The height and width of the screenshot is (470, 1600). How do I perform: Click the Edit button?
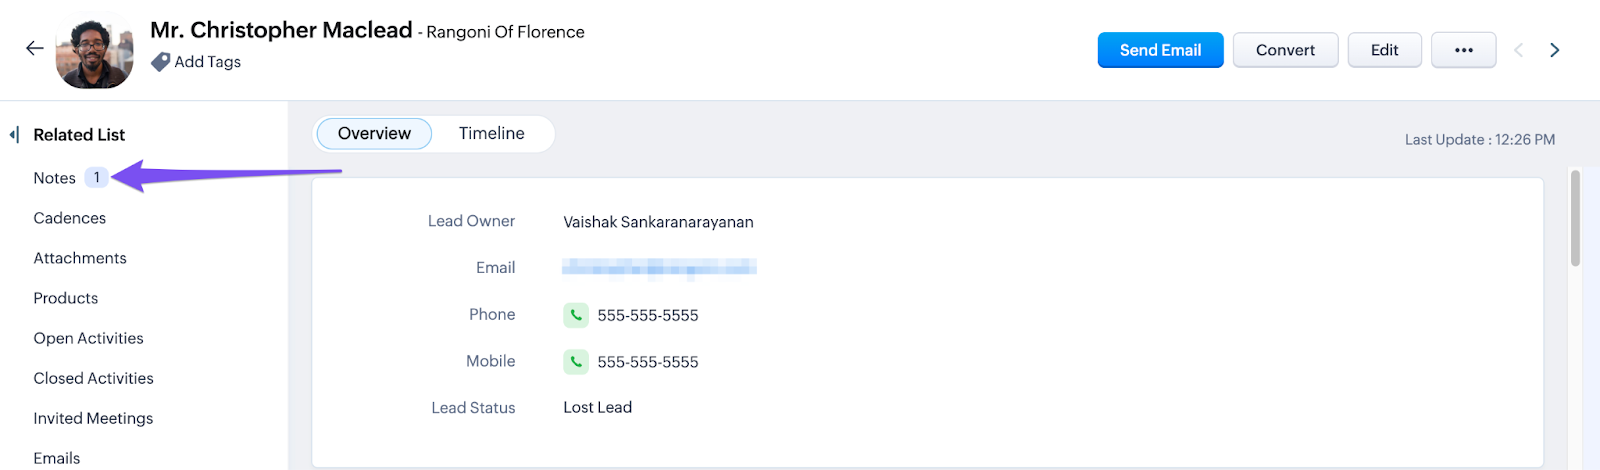[1384, 50]
